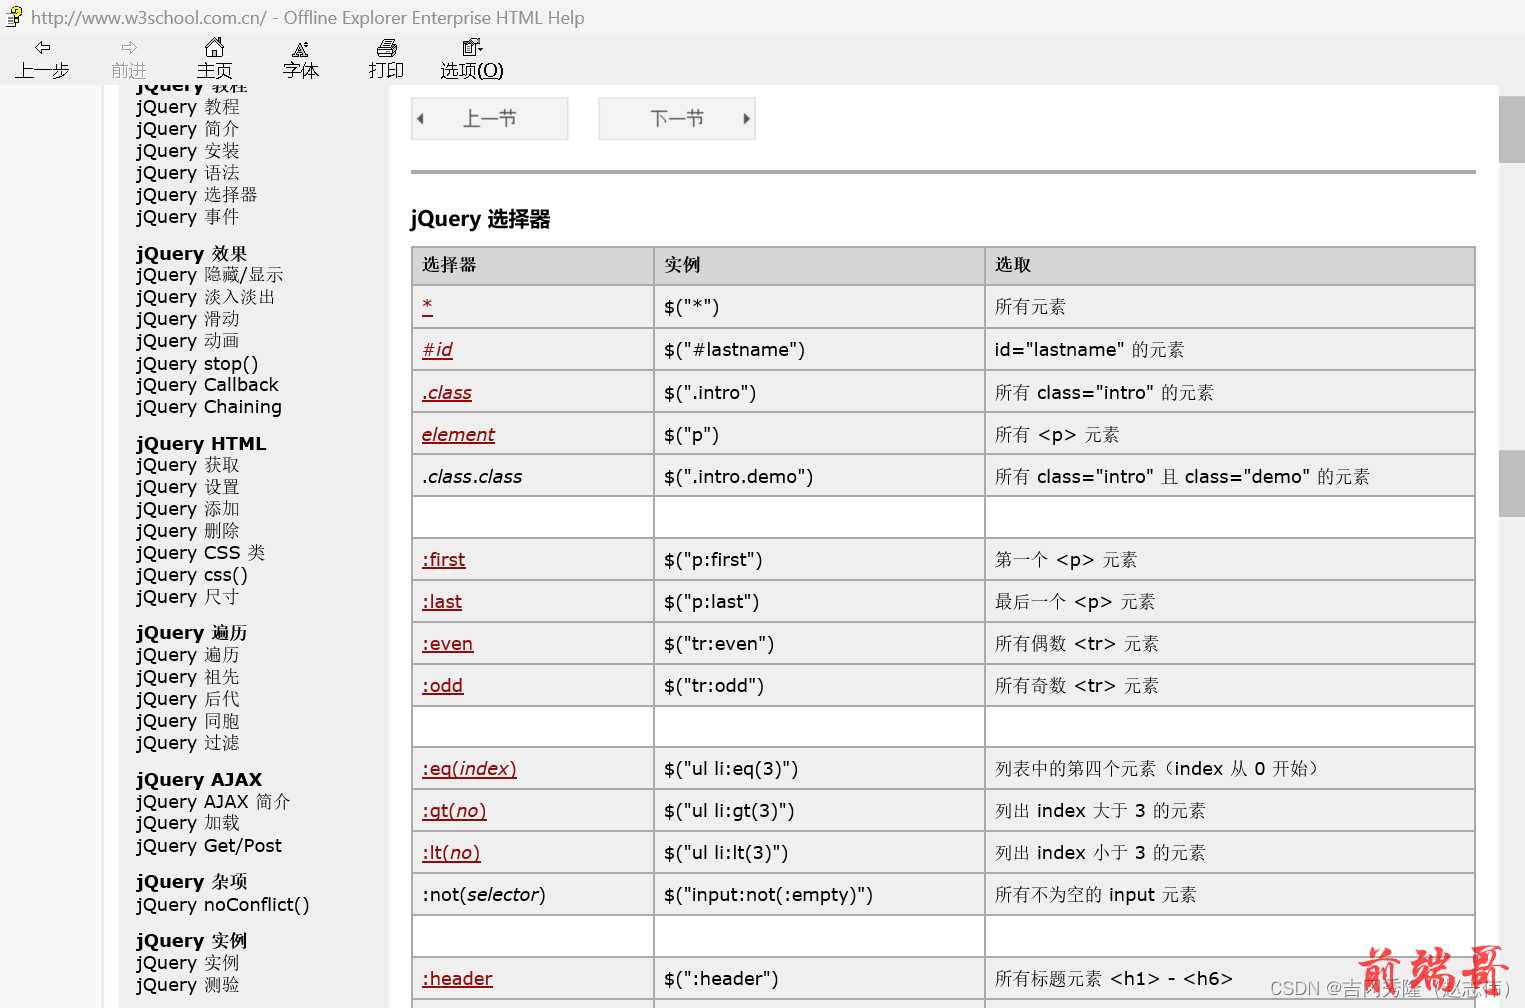The height and width of the screenshot is (1008, 1525).
Task: Open jQuery 选择器 in sidebar
Action: pyautogui.click(x=197, y=195)
